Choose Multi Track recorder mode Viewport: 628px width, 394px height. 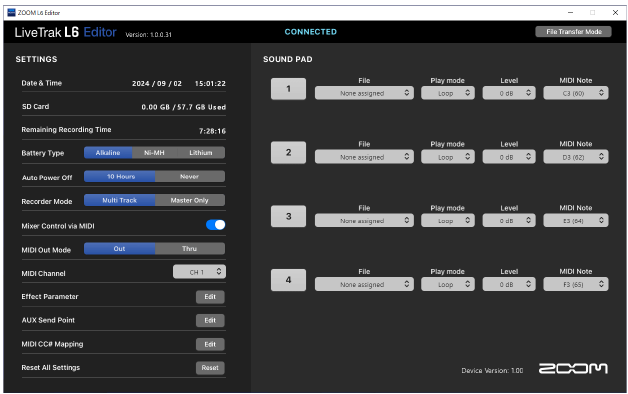tap(120, 200)
